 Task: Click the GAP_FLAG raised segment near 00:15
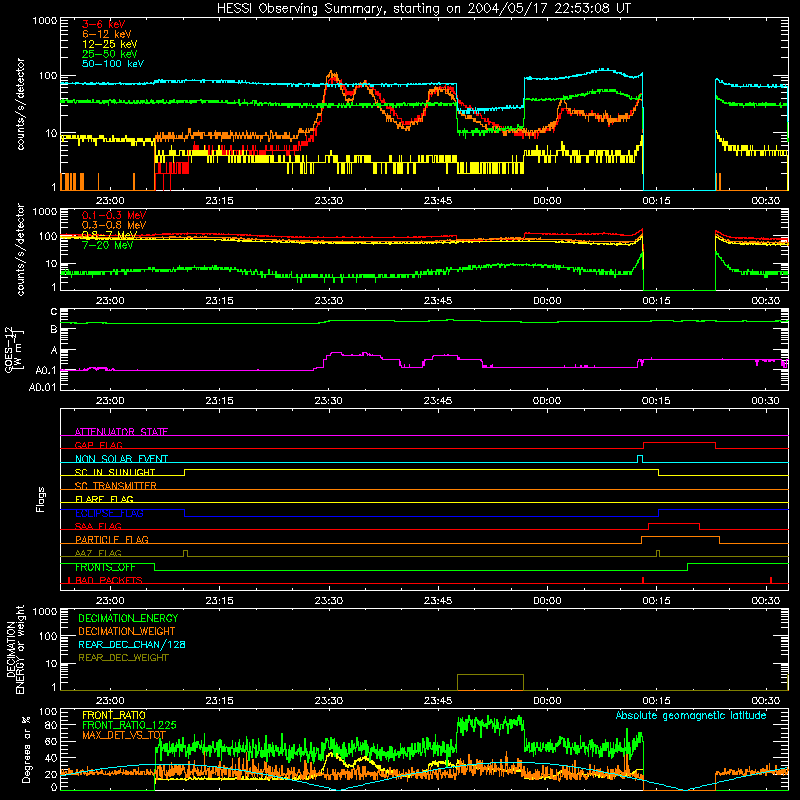pos(679,443)
